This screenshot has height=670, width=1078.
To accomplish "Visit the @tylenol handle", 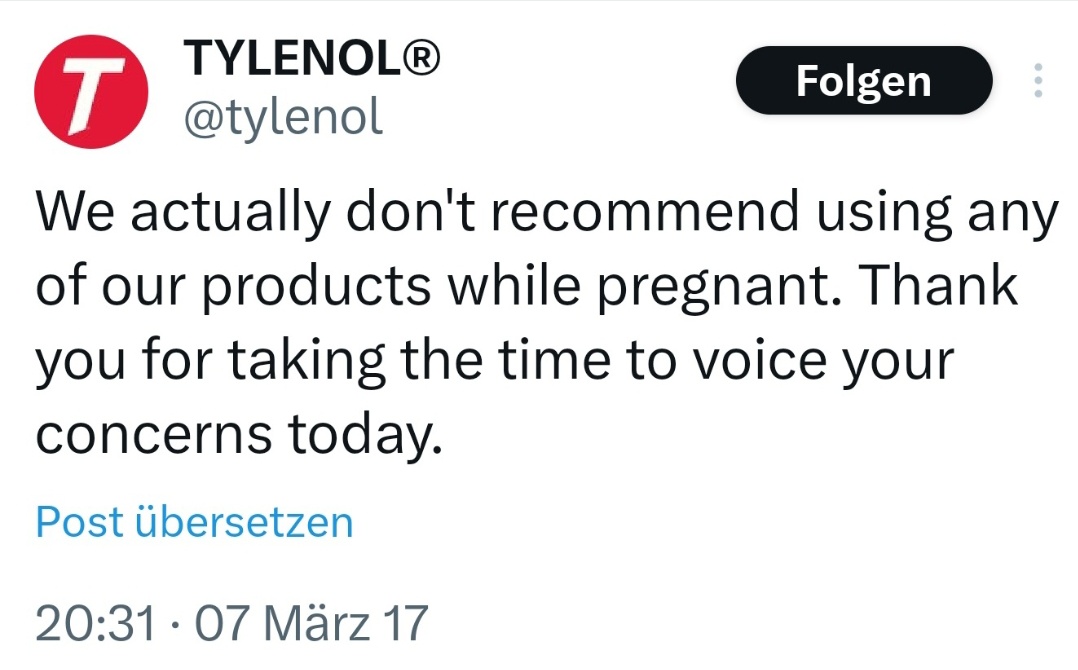I will (283, 118).
